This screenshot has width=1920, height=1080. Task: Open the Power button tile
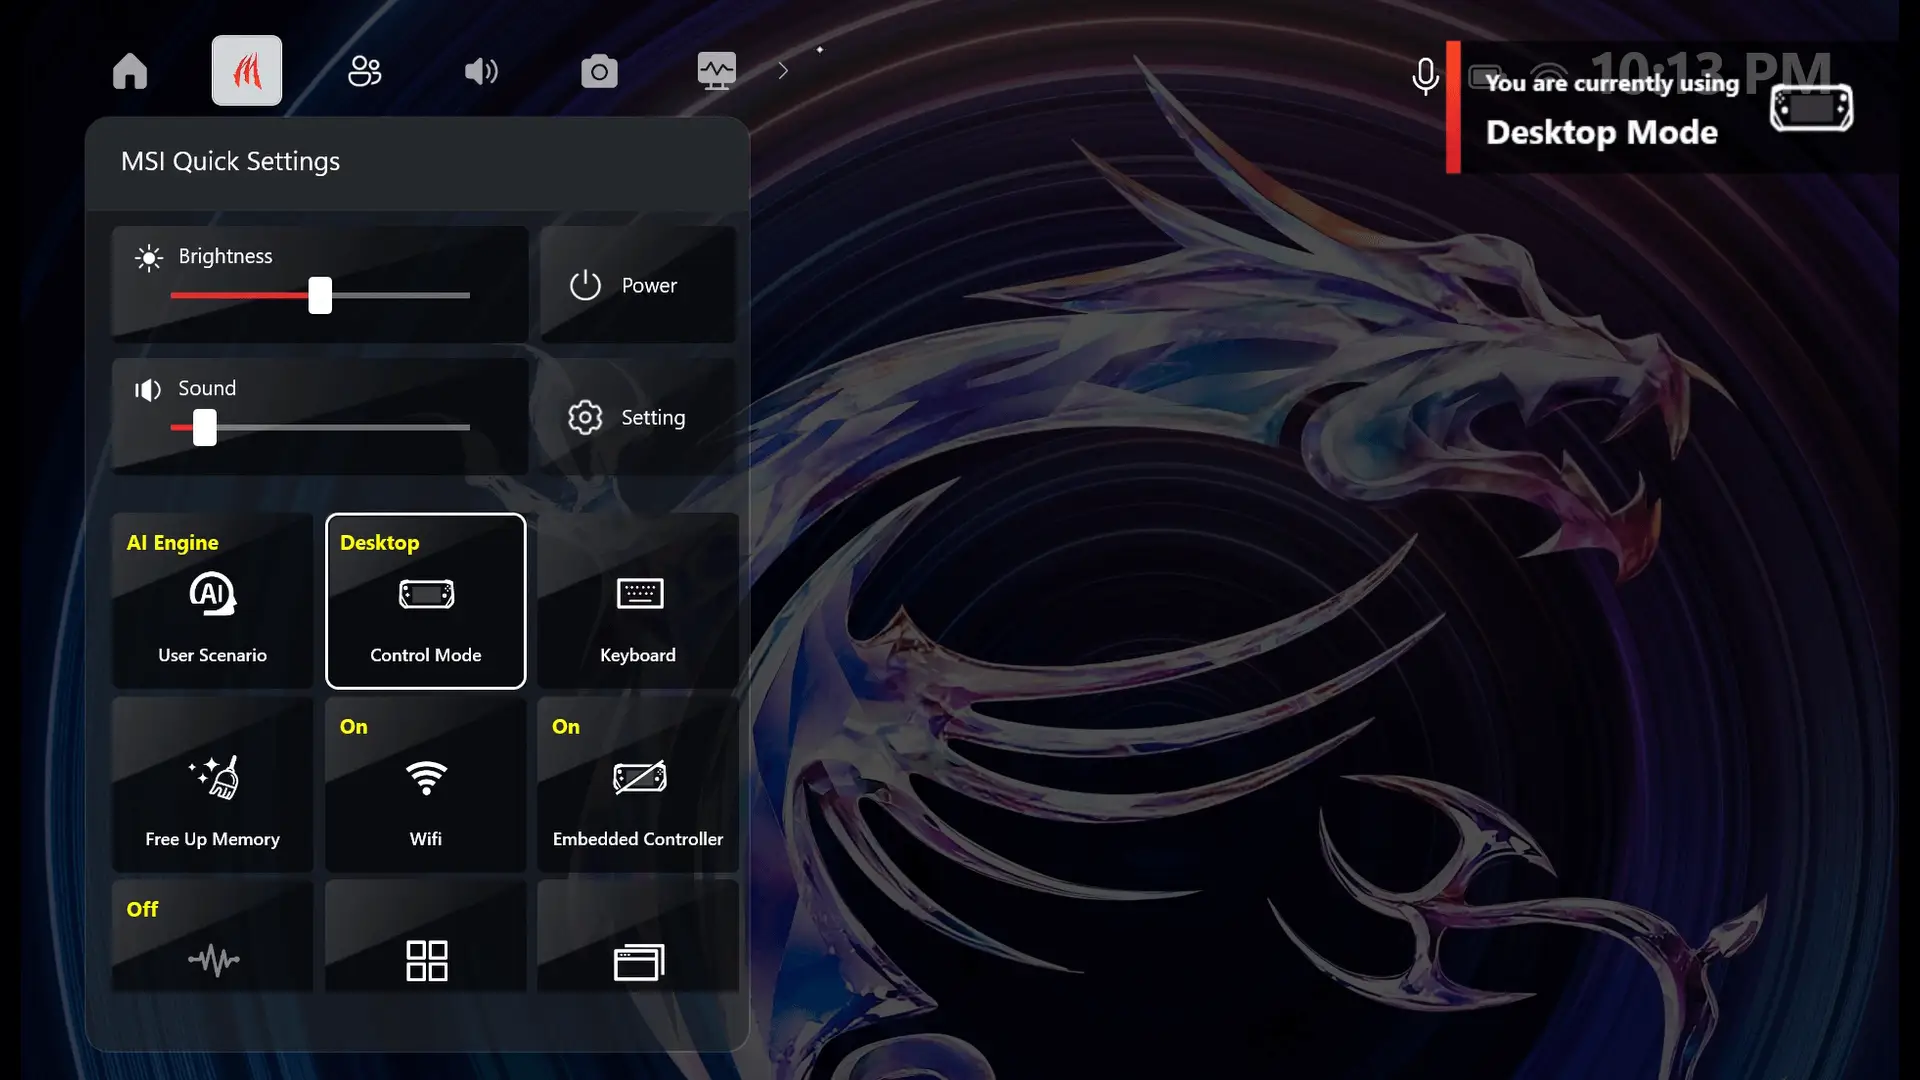[x=638, y=285]
